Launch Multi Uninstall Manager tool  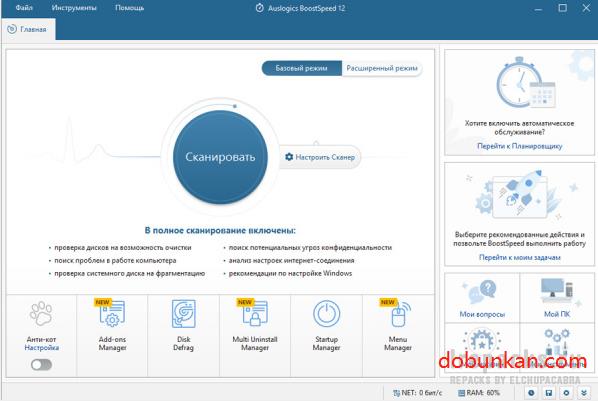(255, 336)
